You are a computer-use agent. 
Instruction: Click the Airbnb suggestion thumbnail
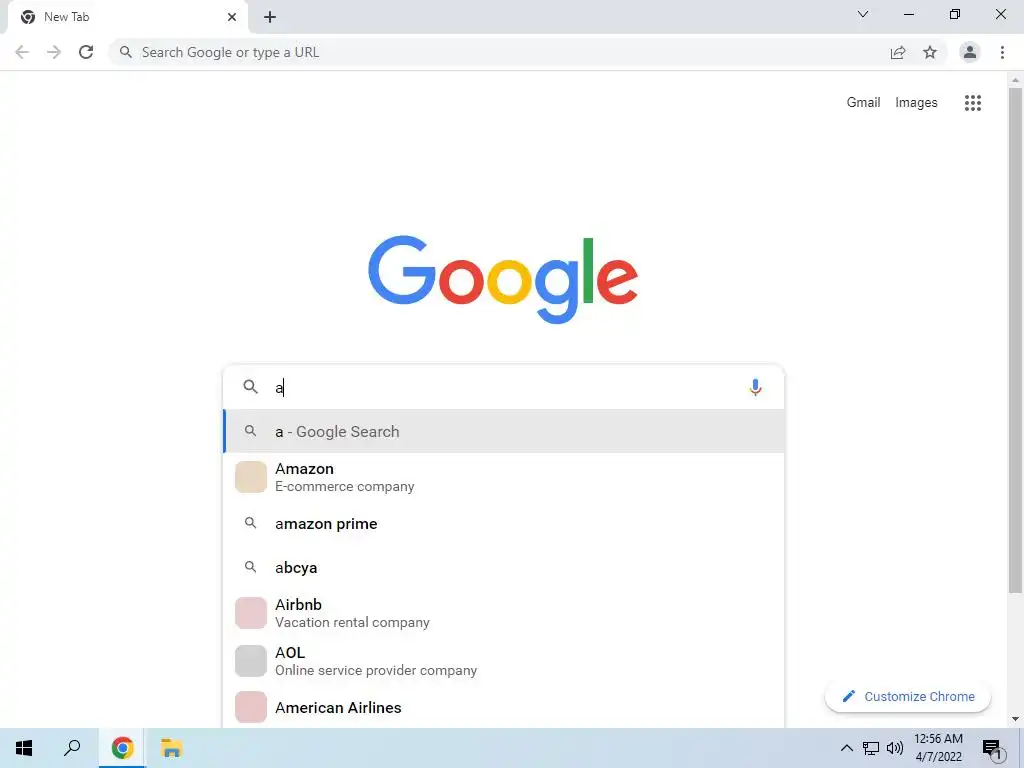[x=251, y=613]
